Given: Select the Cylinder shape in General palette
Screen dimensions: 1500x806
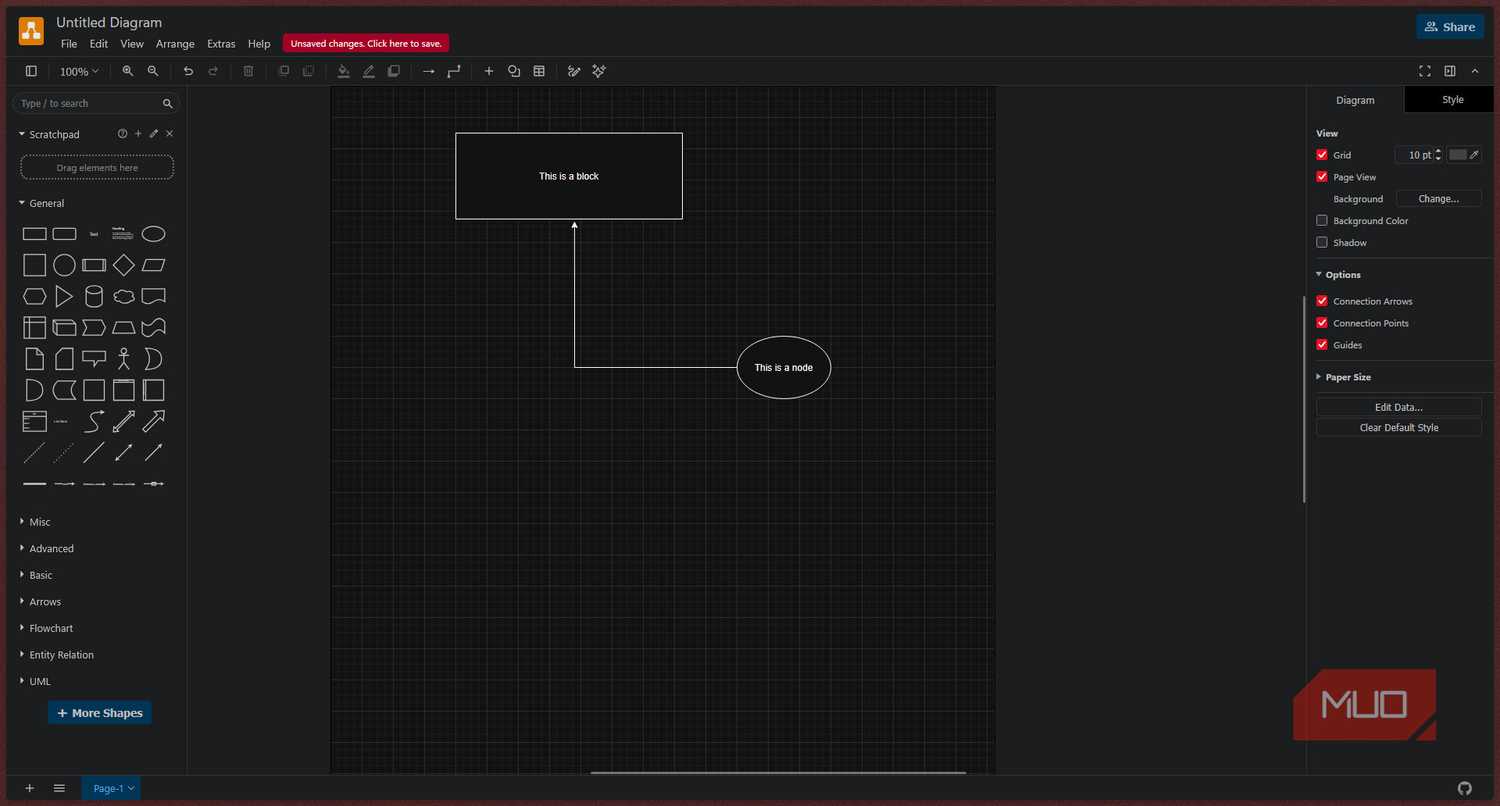Looking at the screenshot, I should coord(94,296).
